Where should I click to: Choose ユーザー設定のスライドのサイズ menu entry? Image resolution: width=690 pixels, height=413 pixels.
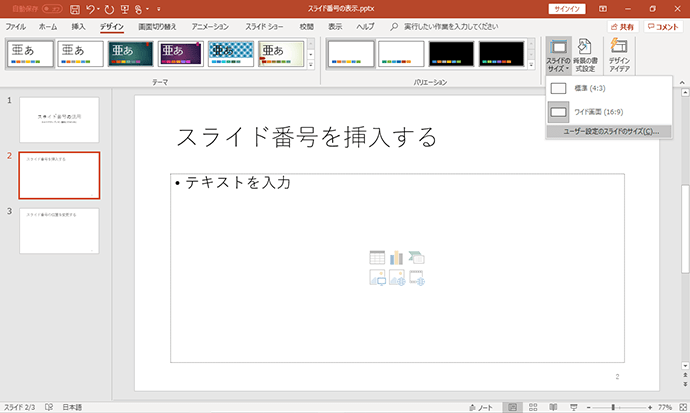609,132
